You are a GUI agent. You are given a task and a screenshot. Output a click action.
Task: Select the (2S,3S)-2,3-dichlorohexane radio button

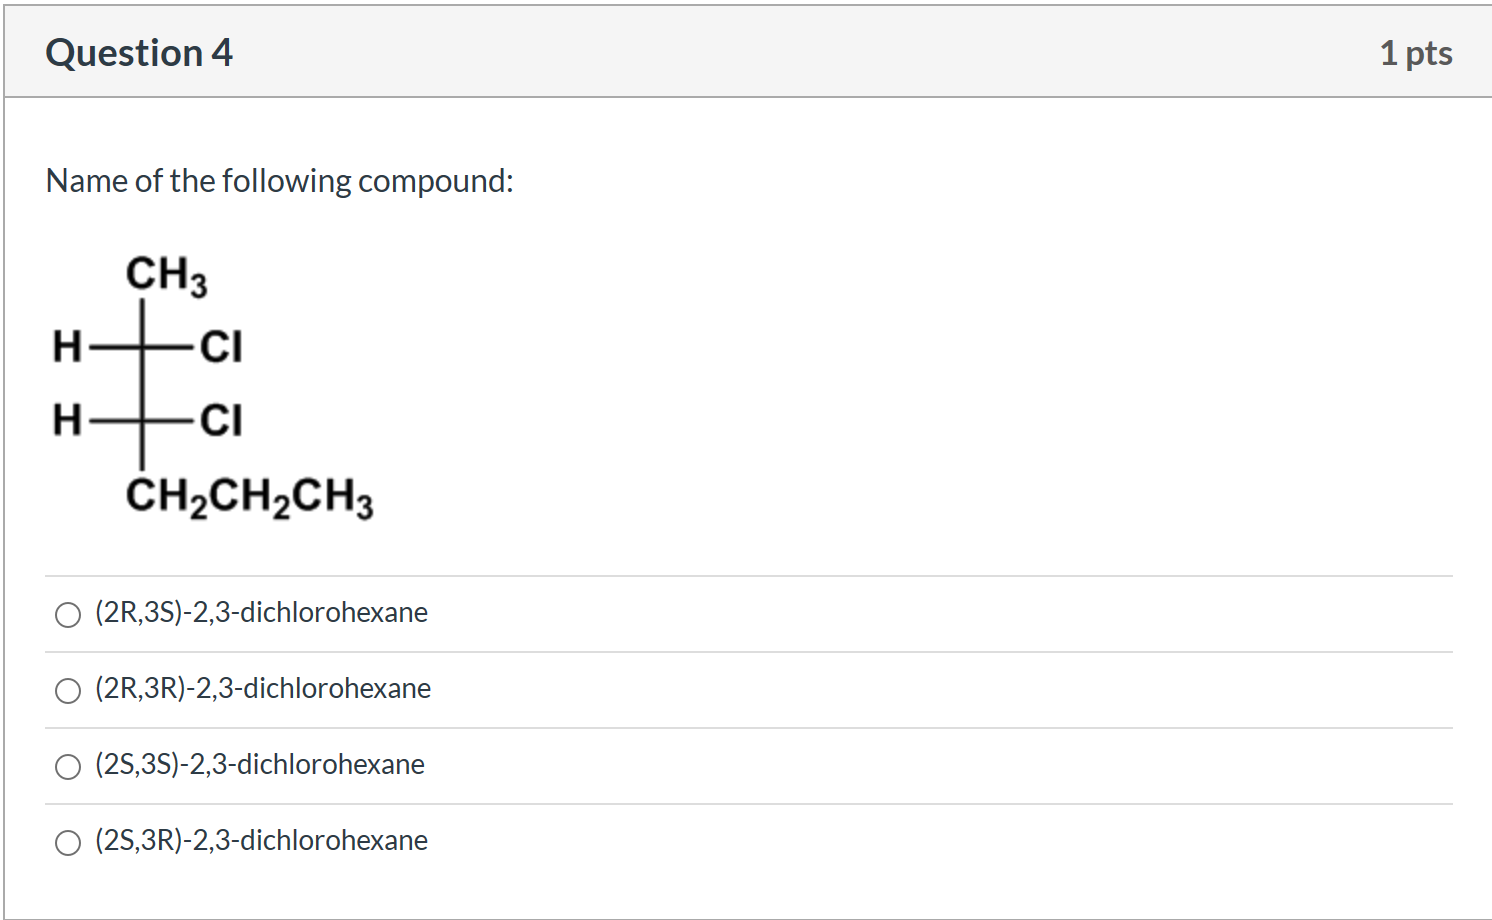(x=67, y=766)
